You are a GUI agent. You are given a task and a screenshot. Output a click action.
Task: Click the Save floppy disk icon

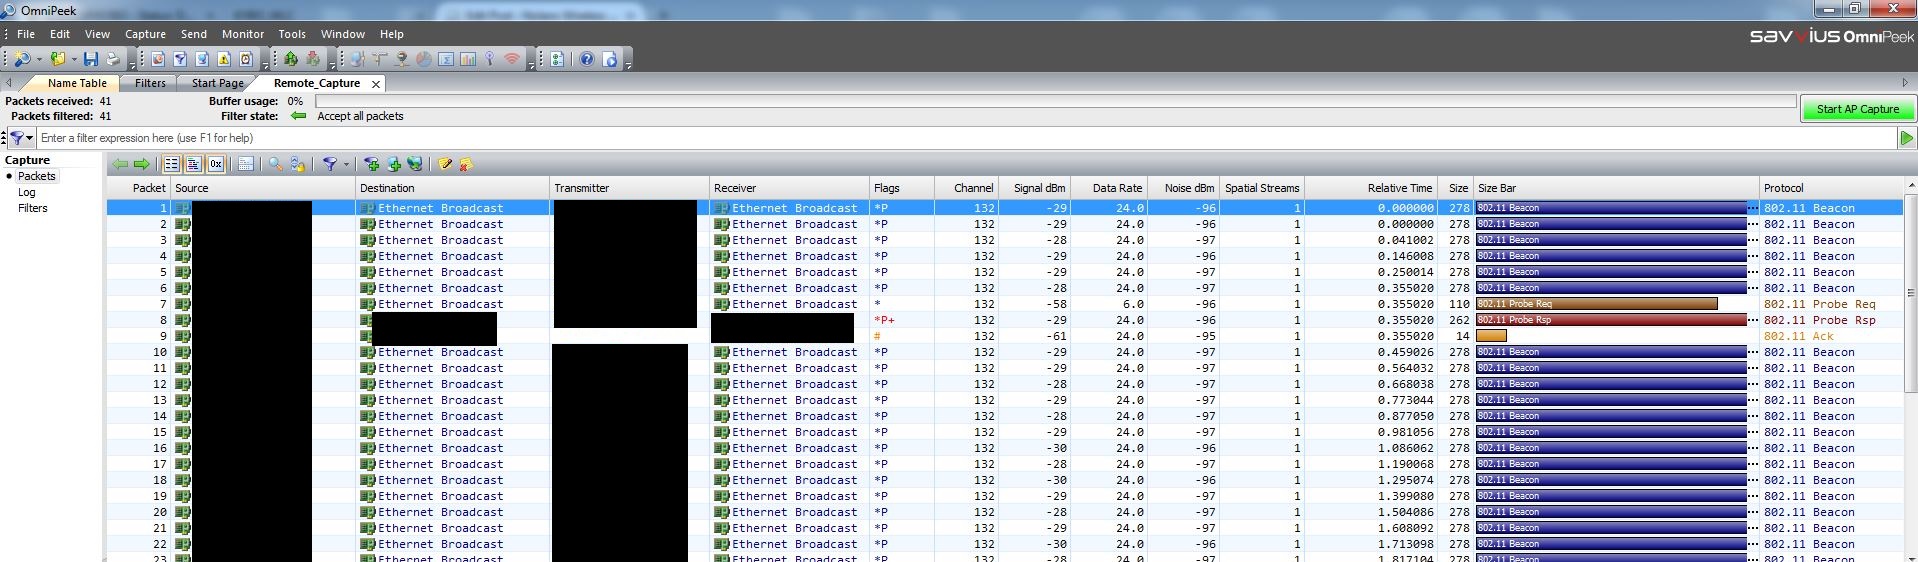click(x=91, y=59)
